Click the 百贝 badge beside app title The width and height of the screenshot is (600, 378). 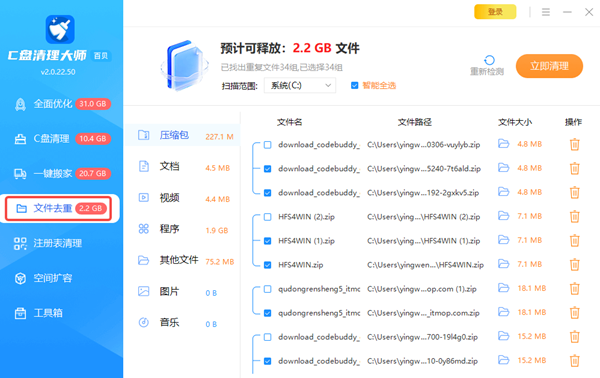[x=101, y=56]
